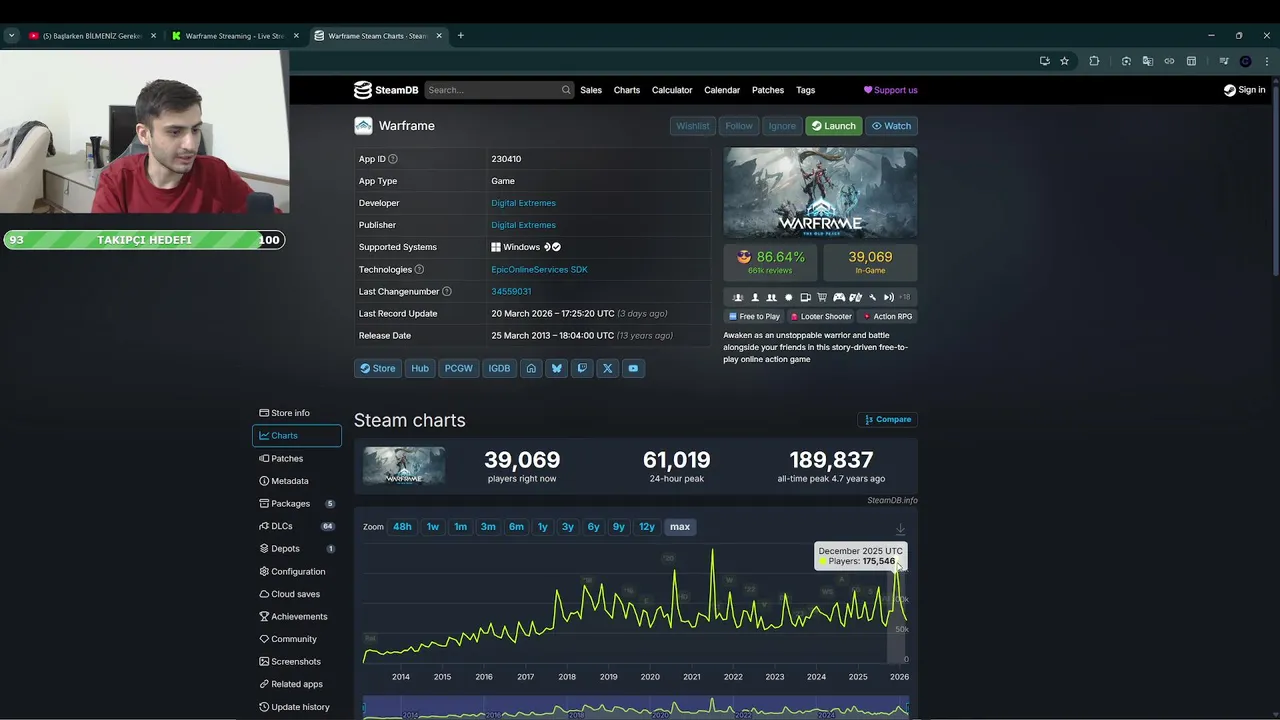
Task: Click the chart download arrow icon
Action: (900, 528)
